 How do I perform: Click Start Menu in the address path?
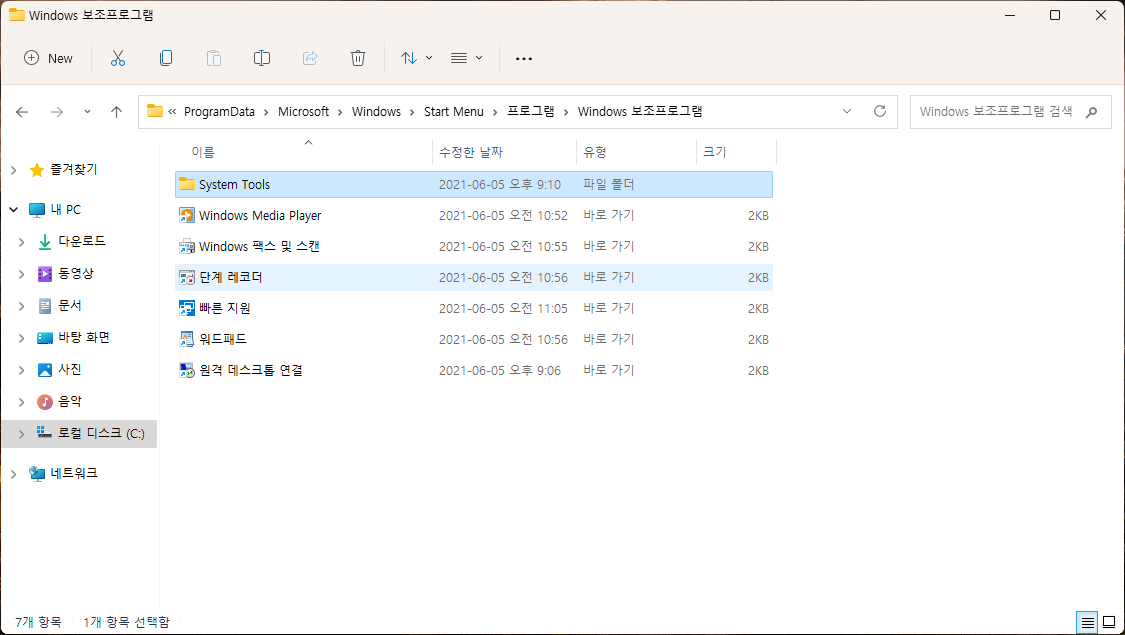pyautogui.click(x=453, y=111)
